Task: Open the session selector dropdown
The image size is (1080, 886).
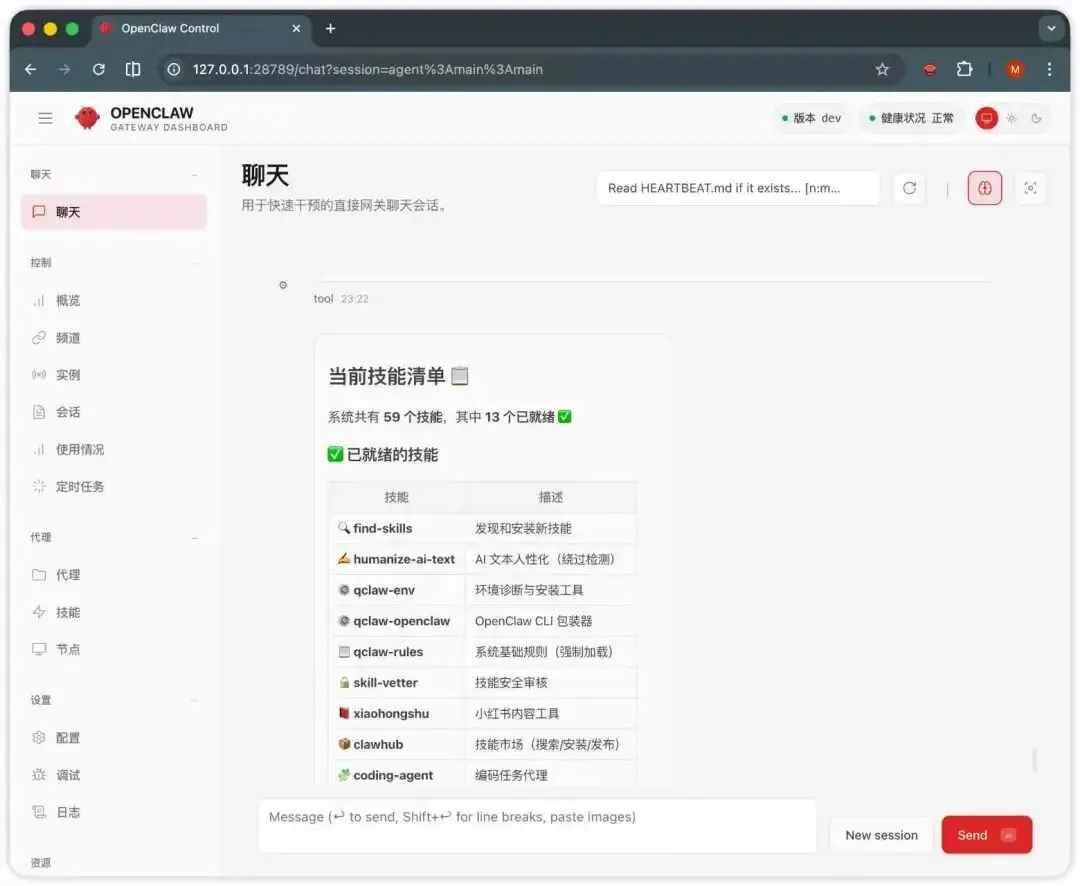Action: (738, 188)
